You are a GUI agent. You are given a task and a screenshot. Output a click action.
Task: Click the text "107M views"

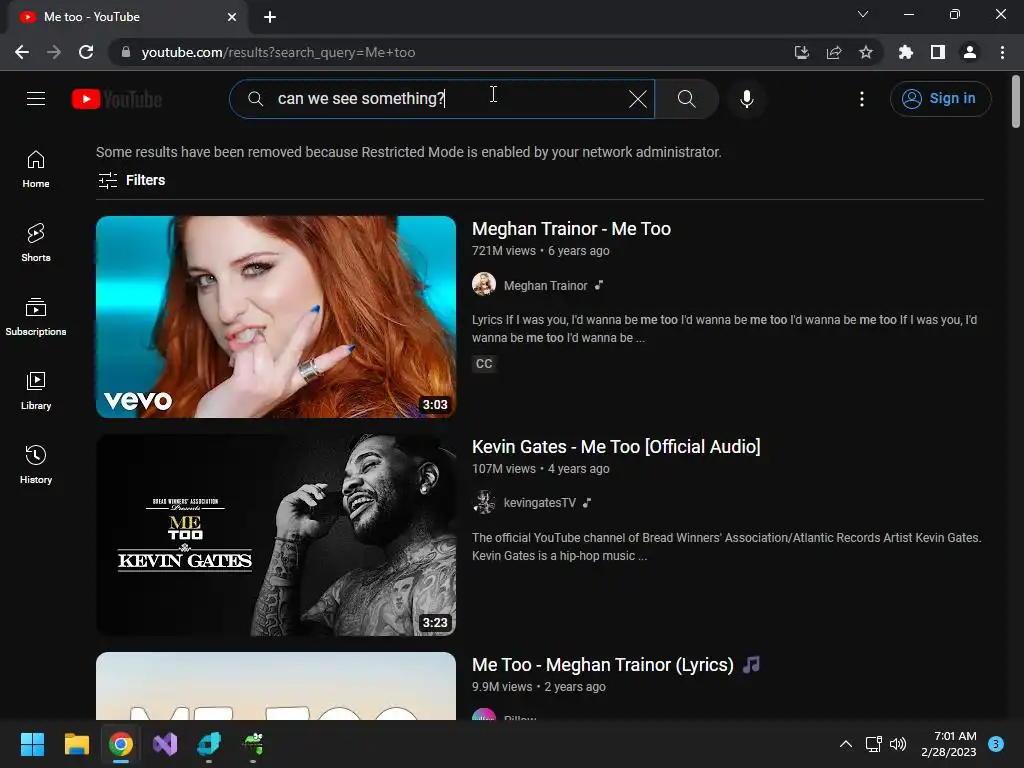[504, 469]
